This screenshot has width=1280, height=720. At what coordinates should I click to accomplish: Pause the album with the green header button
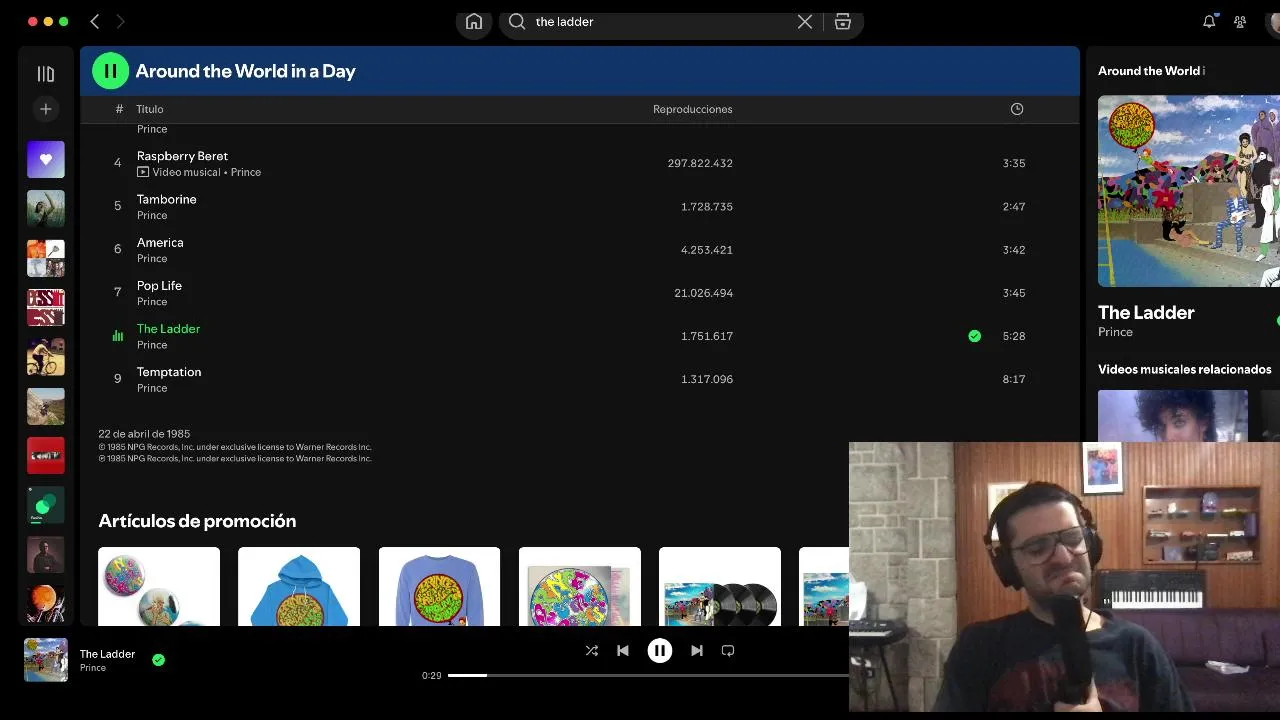coord(111,71)
